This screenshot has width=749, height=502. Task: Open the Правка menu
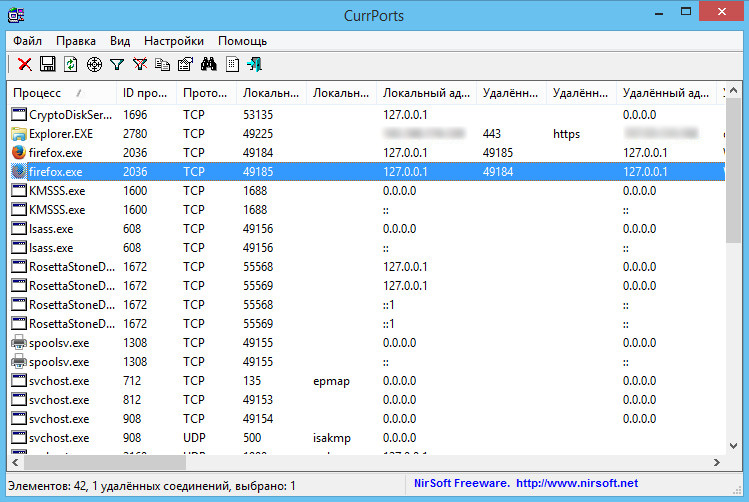(x=76, y=41)
